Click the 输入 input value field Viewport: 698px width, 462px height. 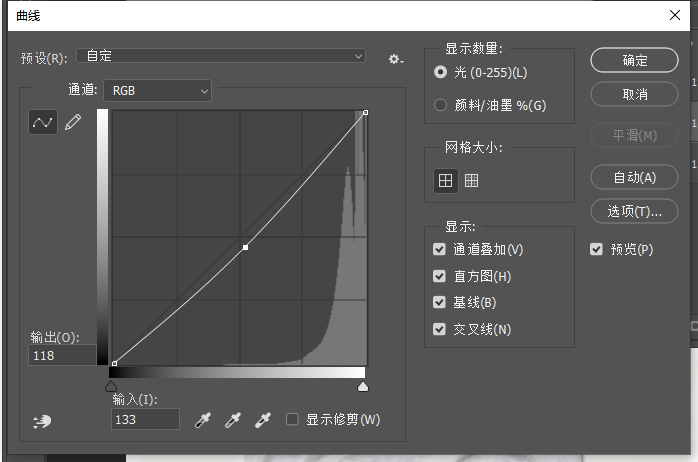(x=145, y=419)
